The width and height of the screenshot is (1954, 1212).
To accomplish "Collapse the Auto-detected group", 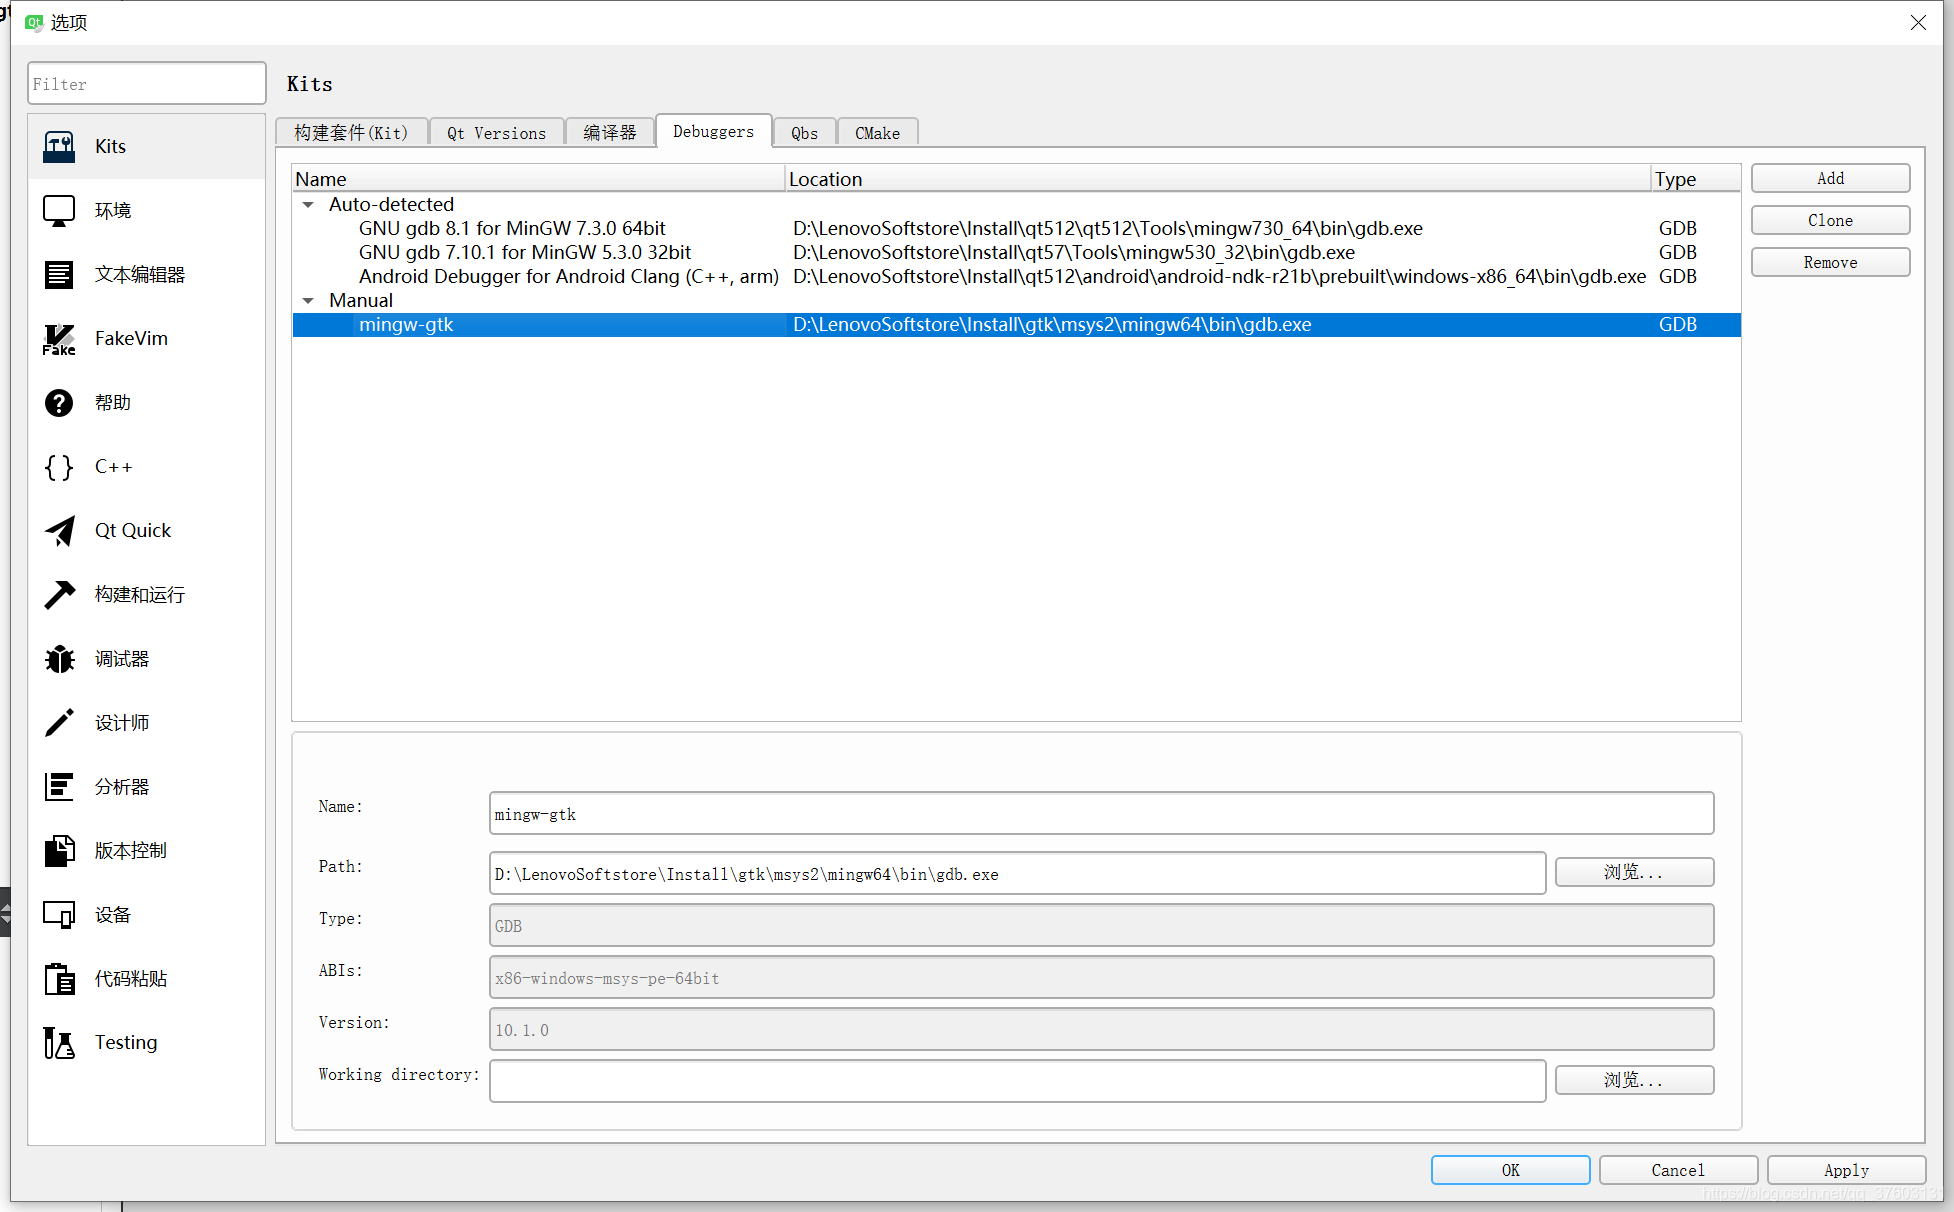I will tap(308, 204).
